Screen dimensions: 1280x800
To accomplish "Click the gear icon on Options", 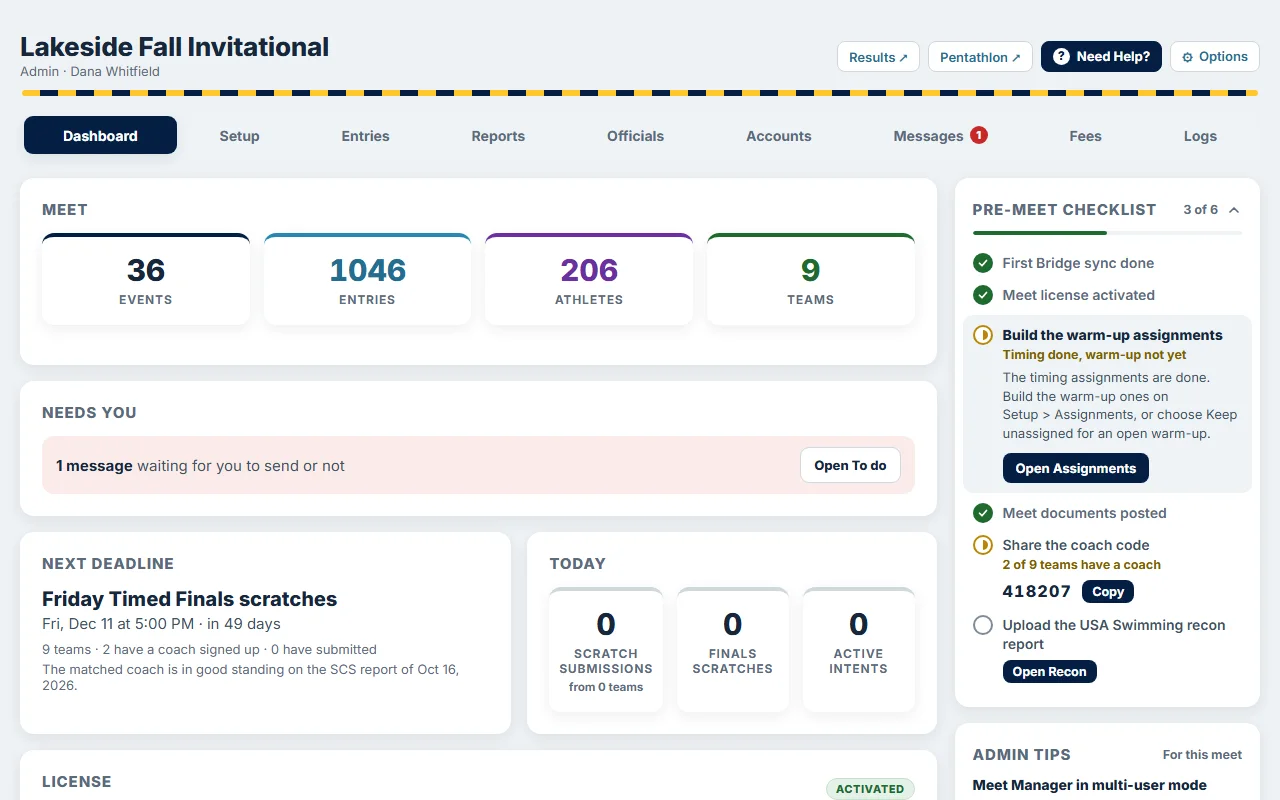I will [x=1188, y=57].
